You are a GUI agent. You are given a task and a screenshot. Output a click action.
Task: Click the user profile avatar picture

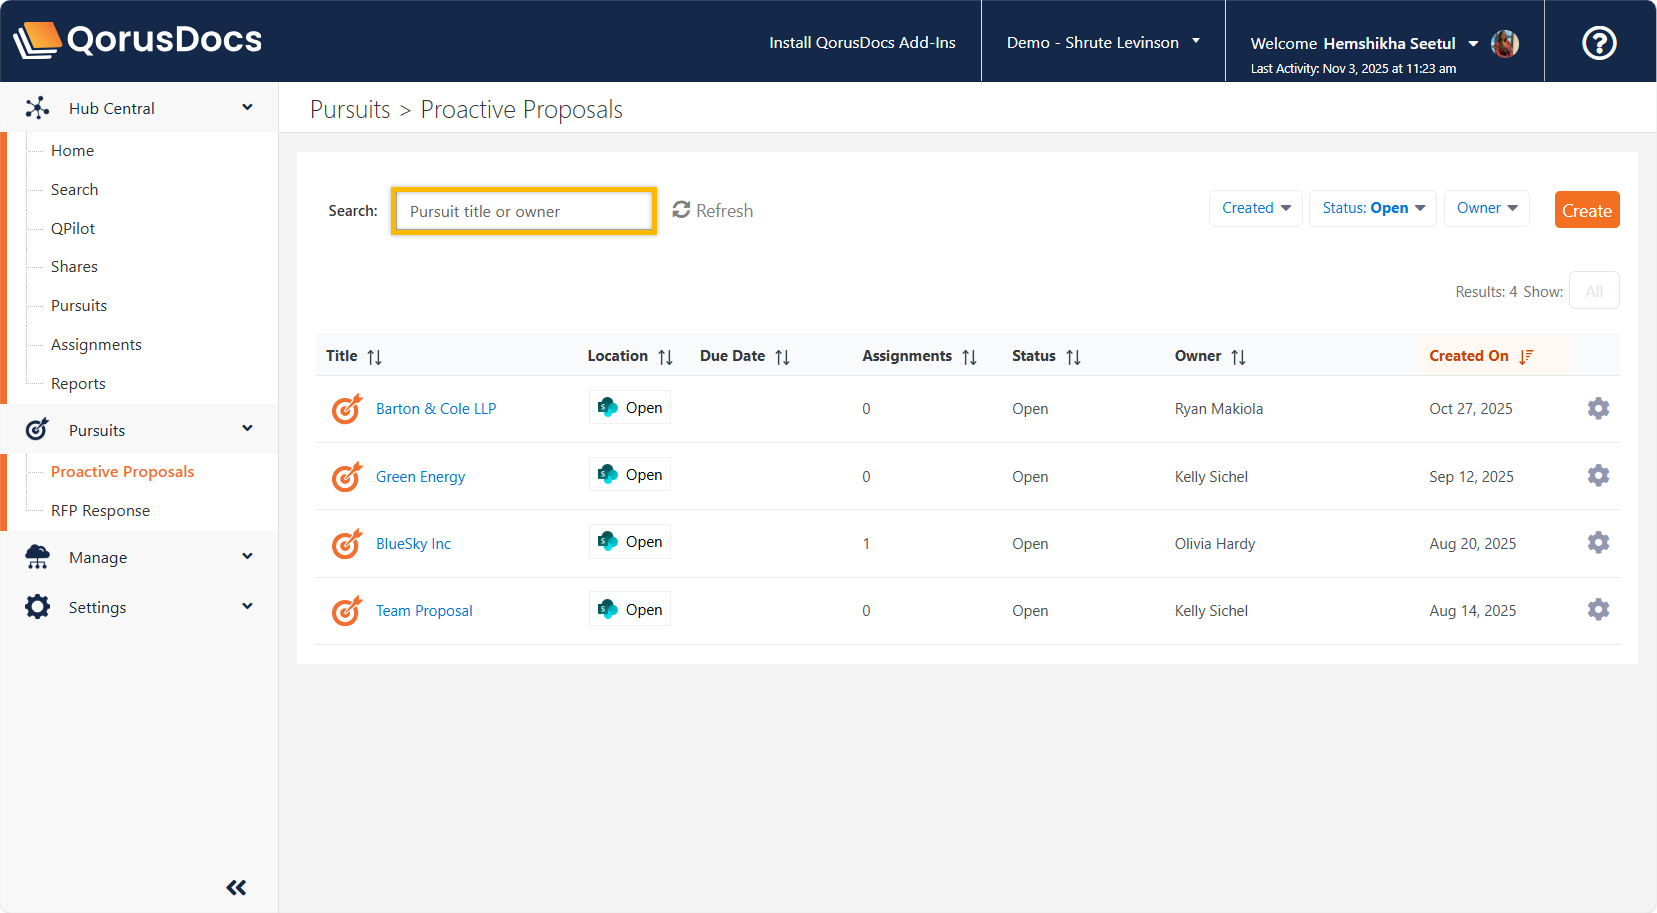point(1504,43)
